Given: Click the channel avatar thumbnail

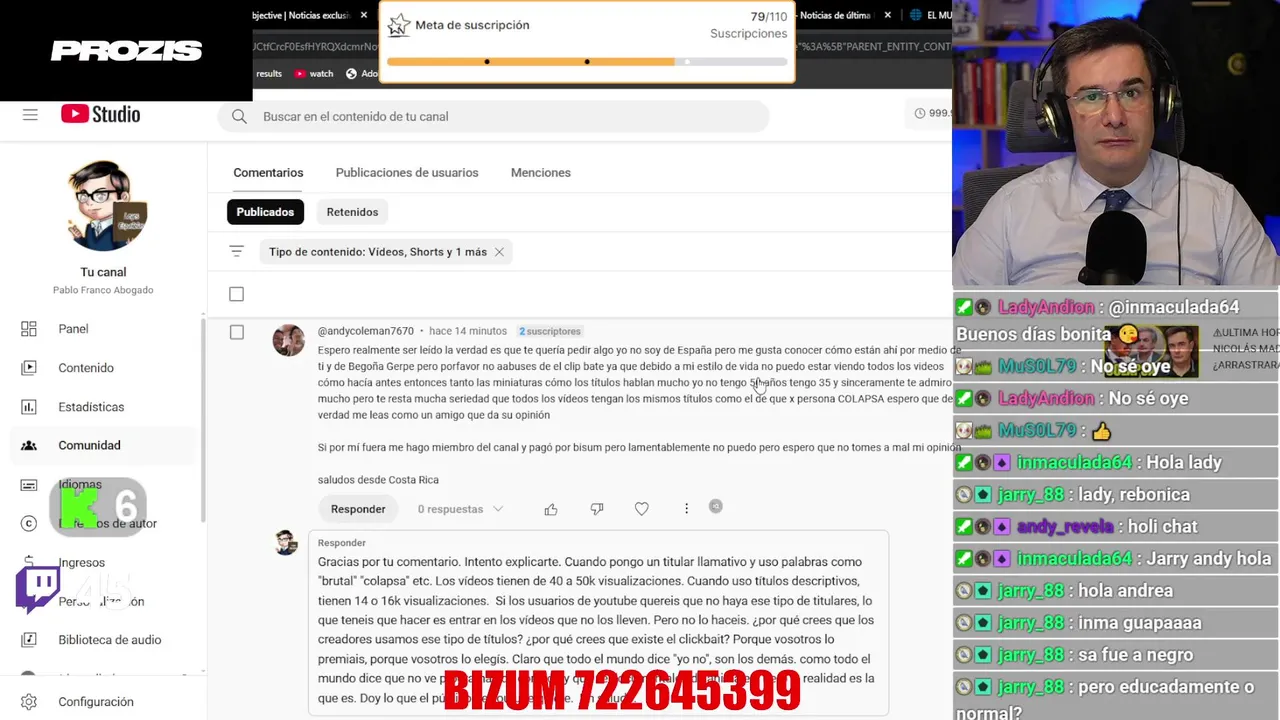Looking at the screenshot, I should click(x=103, y=206).
